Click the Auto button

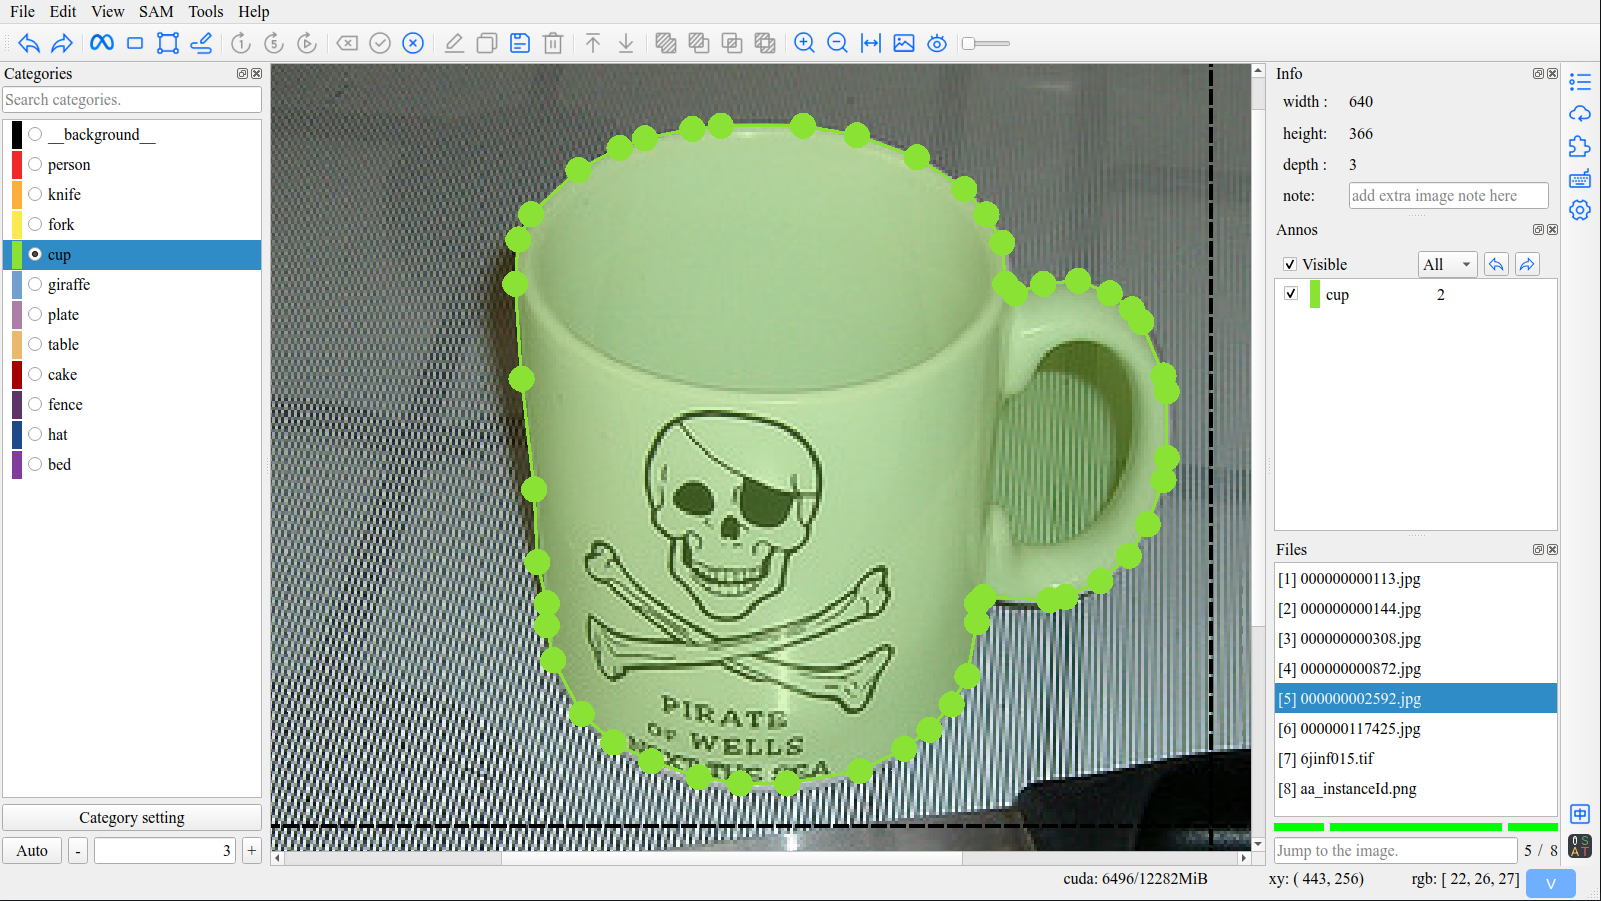pyautogui.click(x=32, y=851)
